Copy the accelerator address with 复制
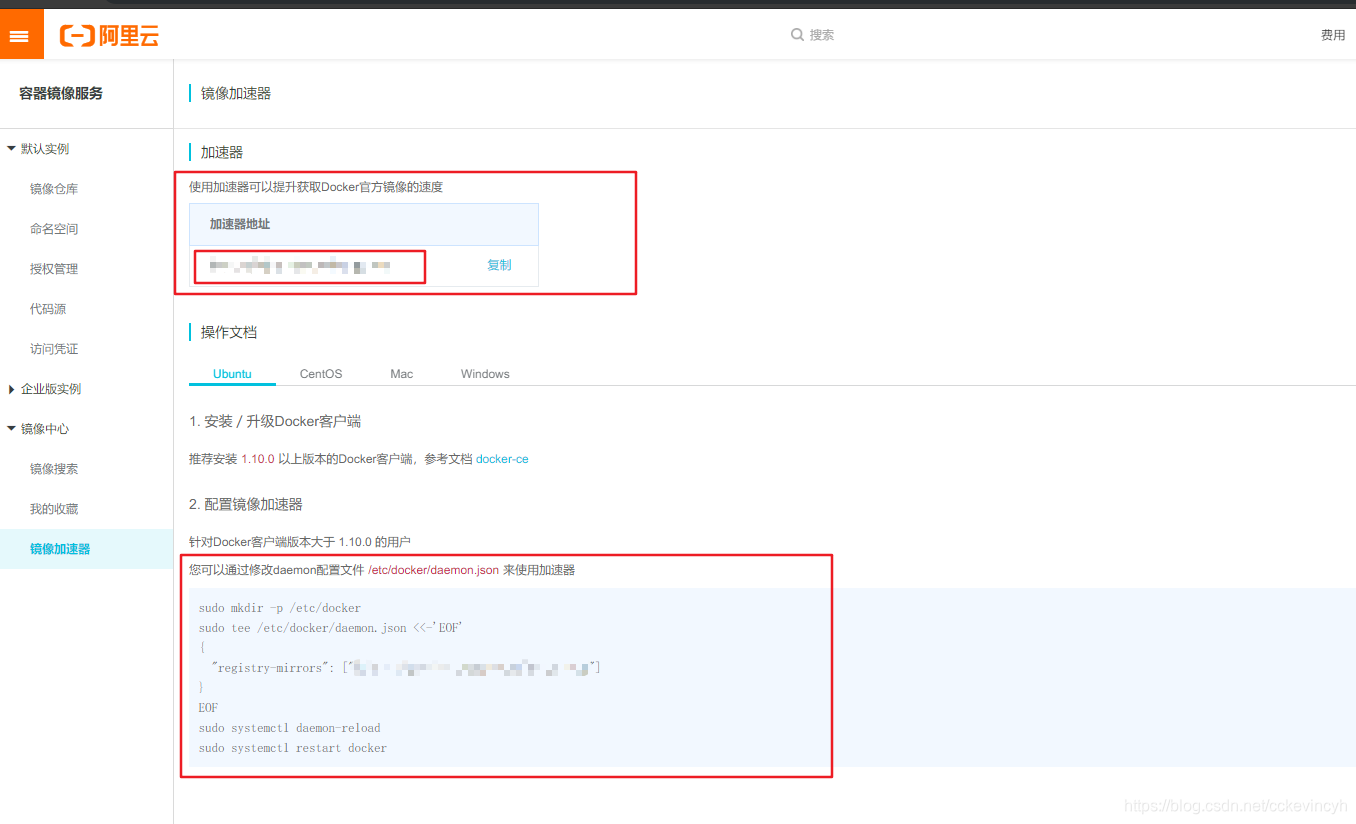Image resolution: width=1356 pixels, height=824 pixels. pos(499,265)
